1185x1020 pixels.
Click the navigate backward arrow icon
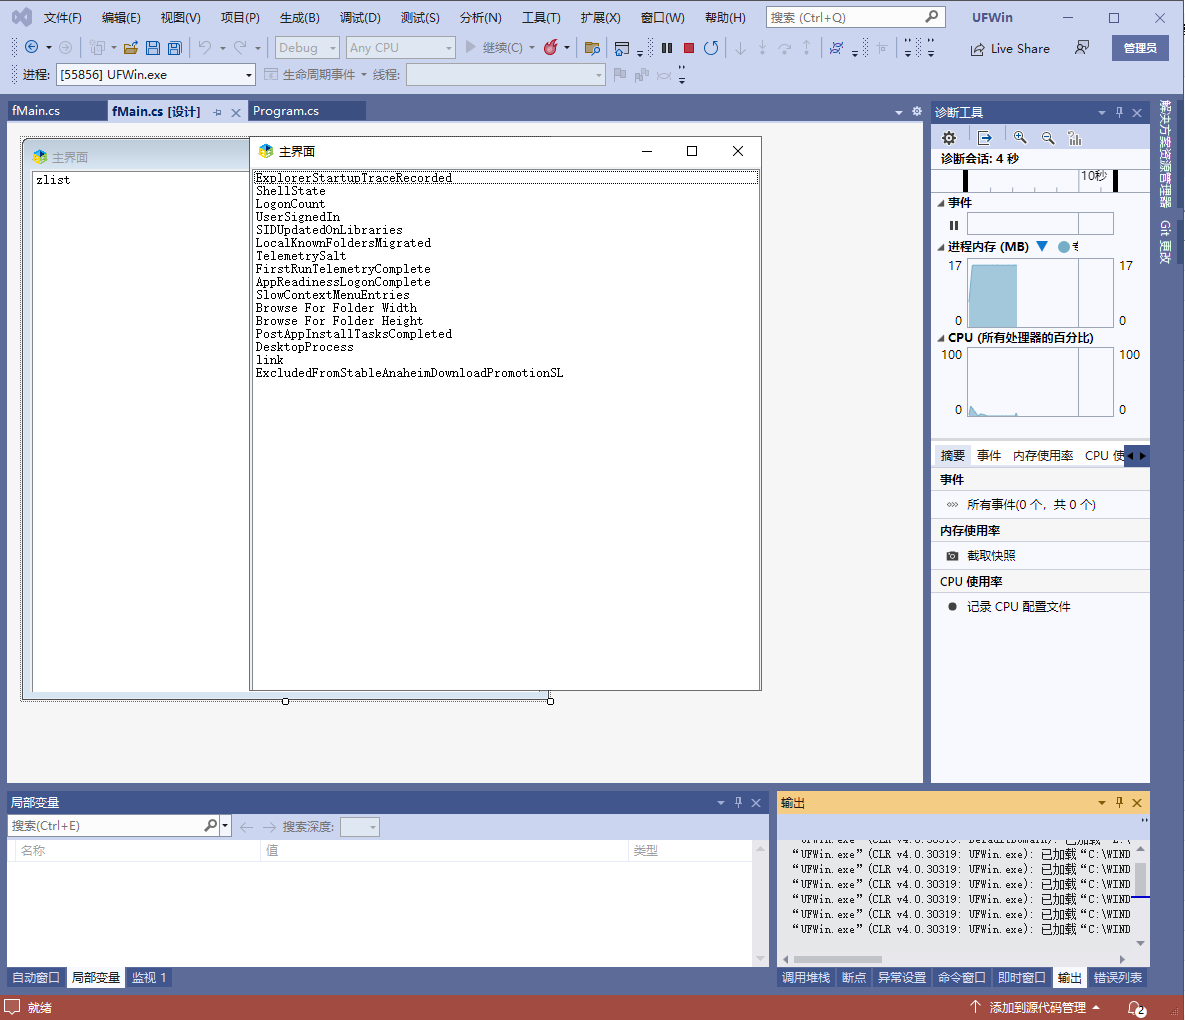pos(32,48)
